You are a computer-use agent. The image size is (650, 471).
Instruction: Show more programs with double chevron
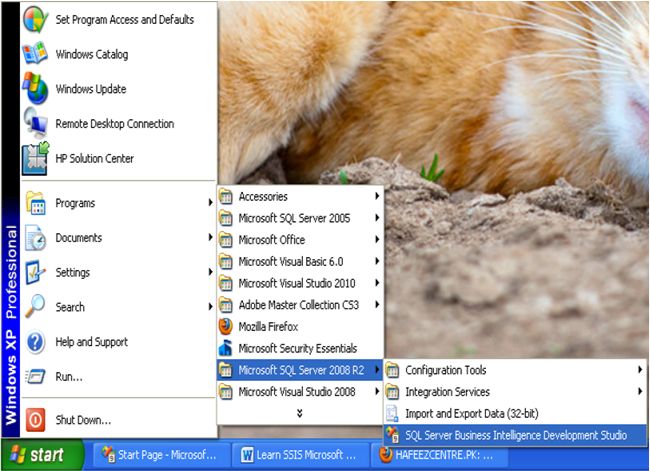(x=300, y=413)
